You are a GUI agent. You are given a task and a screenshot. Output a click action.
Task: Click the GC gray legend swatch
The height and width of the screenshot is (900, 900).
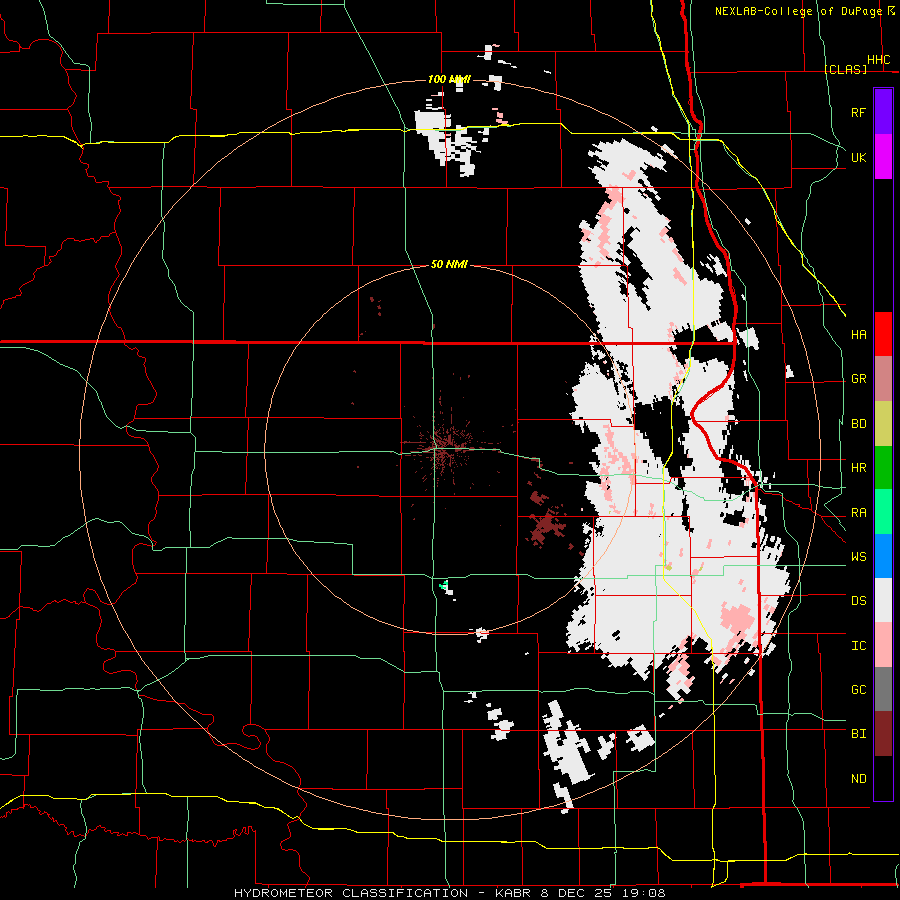(883, 689)
